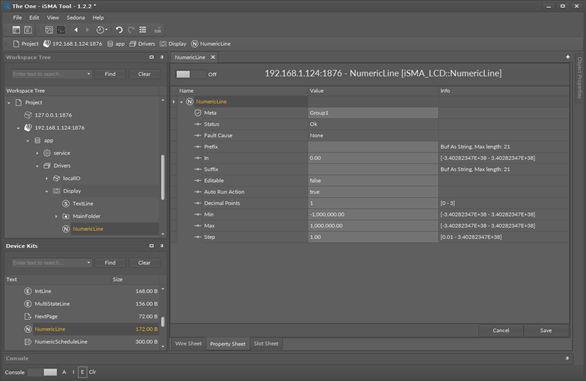Click Find in the Device Kits panel

110,263
